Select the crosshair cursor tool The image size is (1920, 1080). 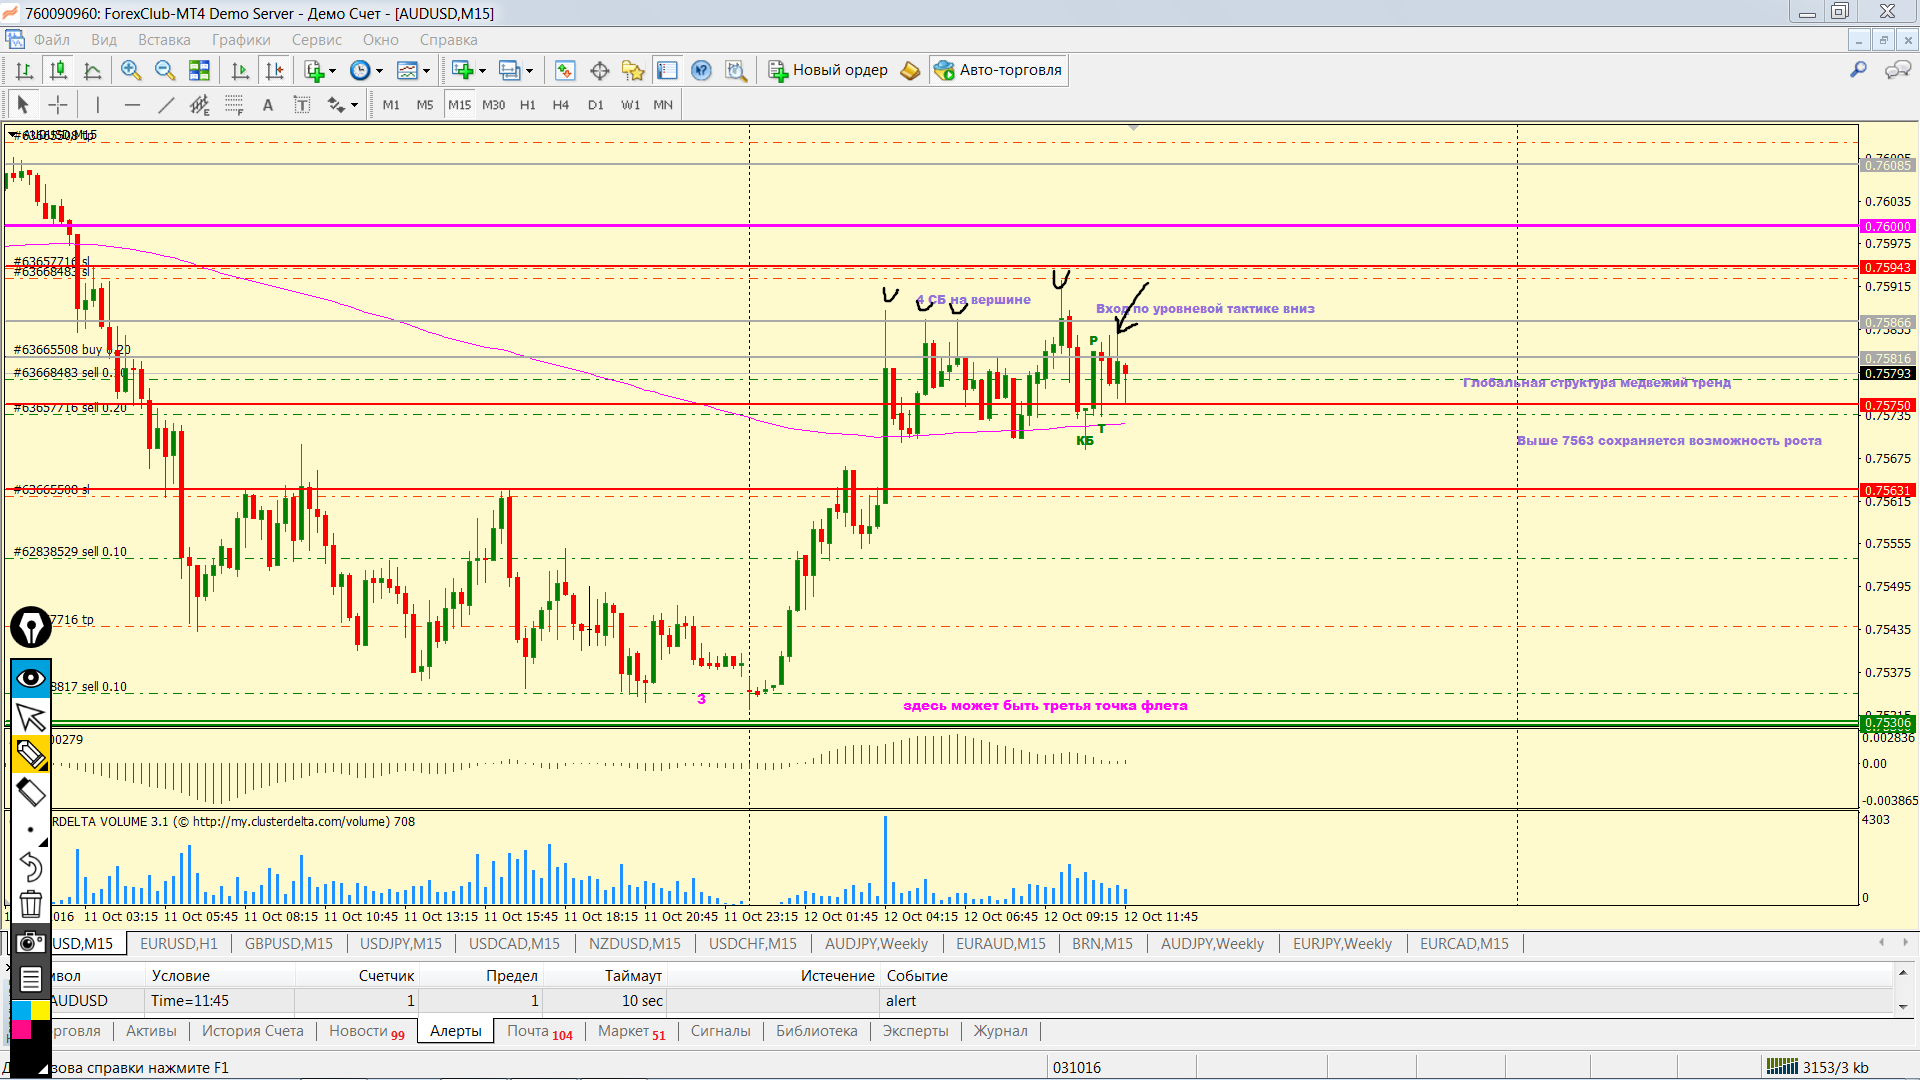pos(58,105)
